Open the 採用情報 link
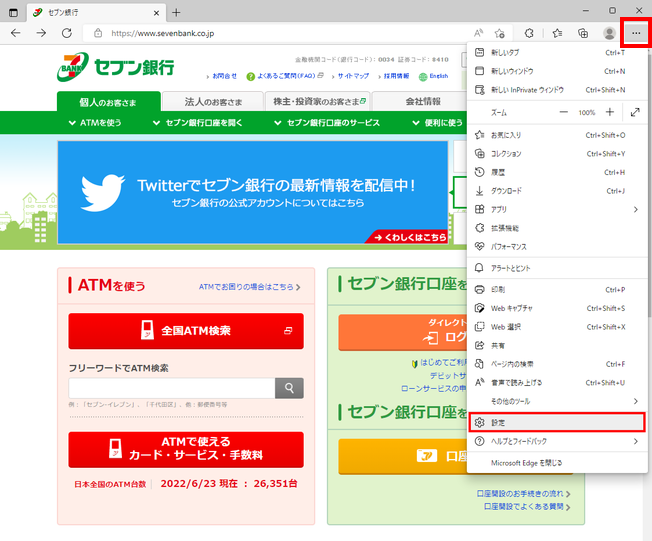 (396, 76)
